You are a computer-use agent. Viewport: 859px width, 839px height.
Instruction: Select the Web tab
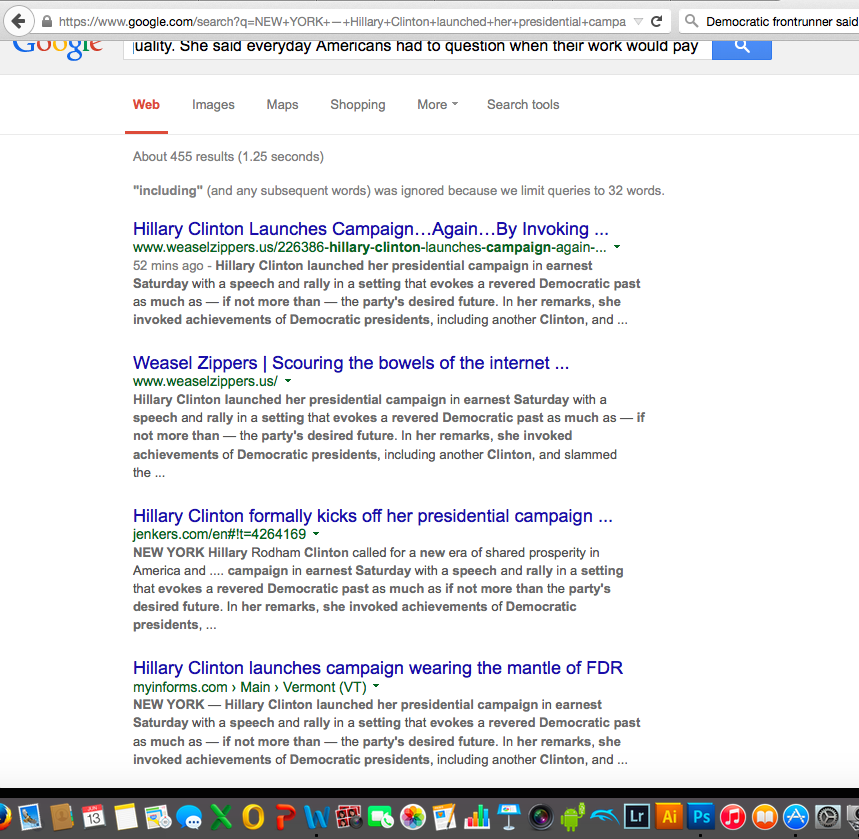click(146, 105)
